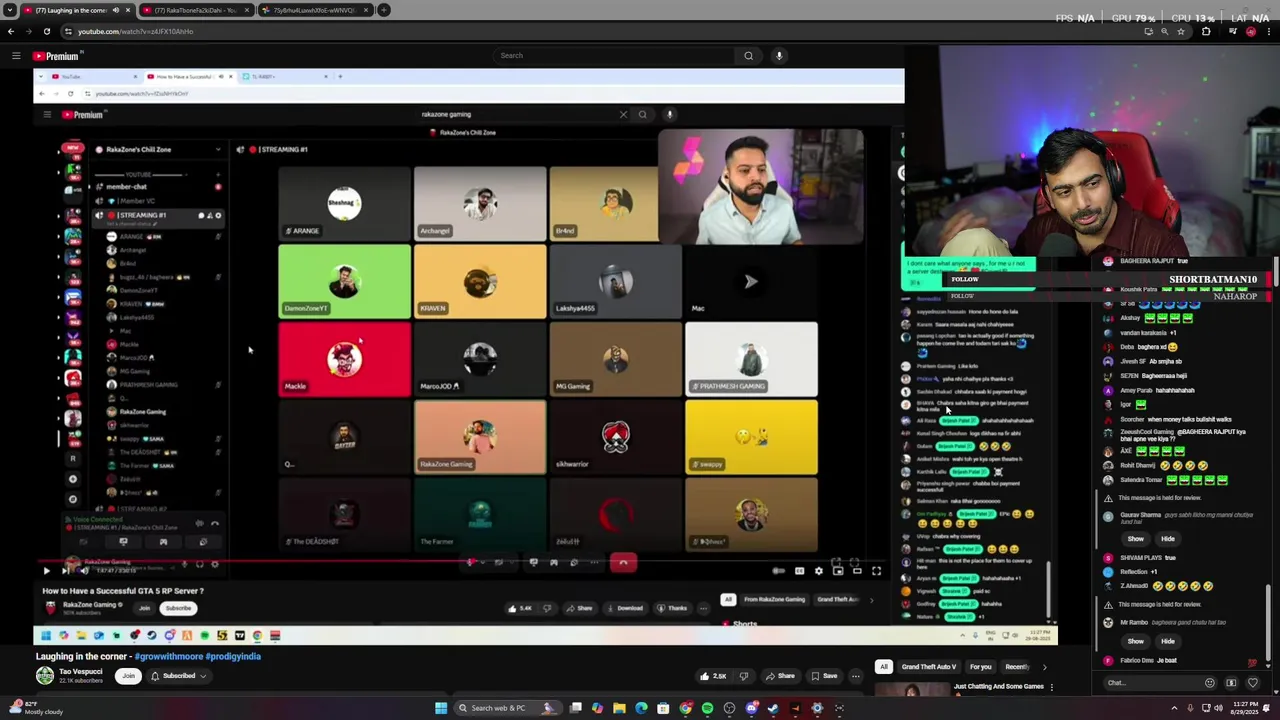Screen dimensions: 1280x720
Task: Open Tao Vespucci channel avatar
Action: coord(45,676)
